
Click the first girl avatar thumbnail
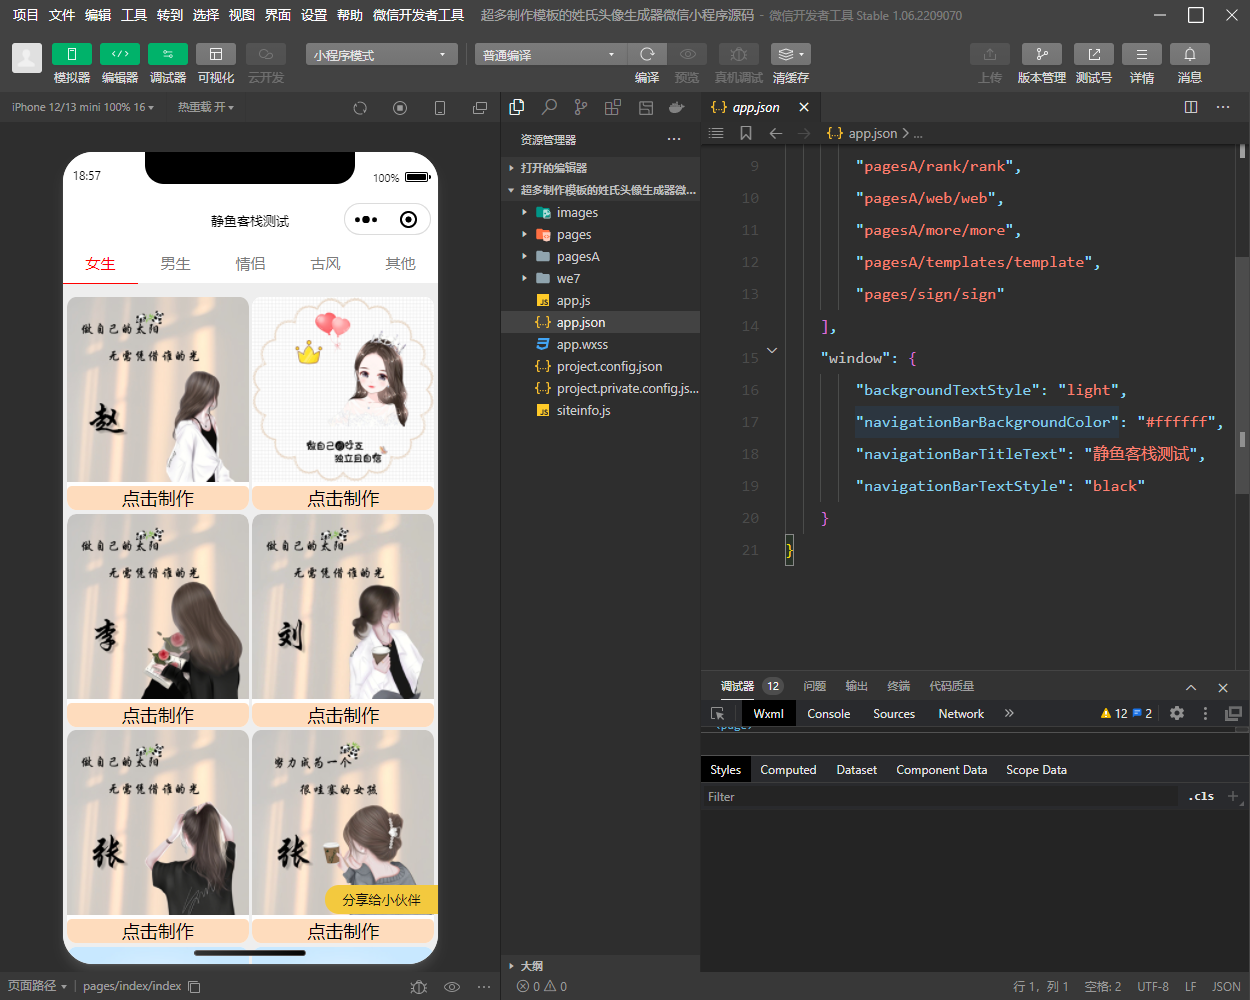(x=158, y=390)
